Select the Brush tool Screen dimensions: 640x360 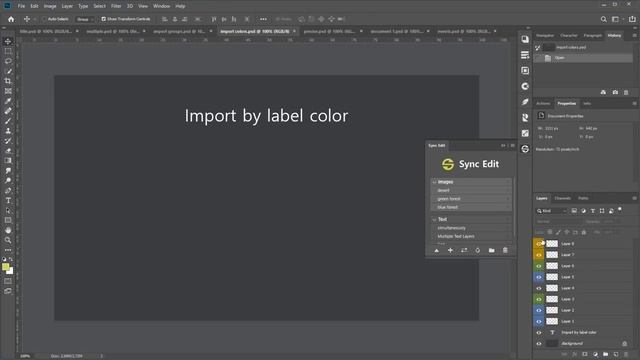[8, 121]
